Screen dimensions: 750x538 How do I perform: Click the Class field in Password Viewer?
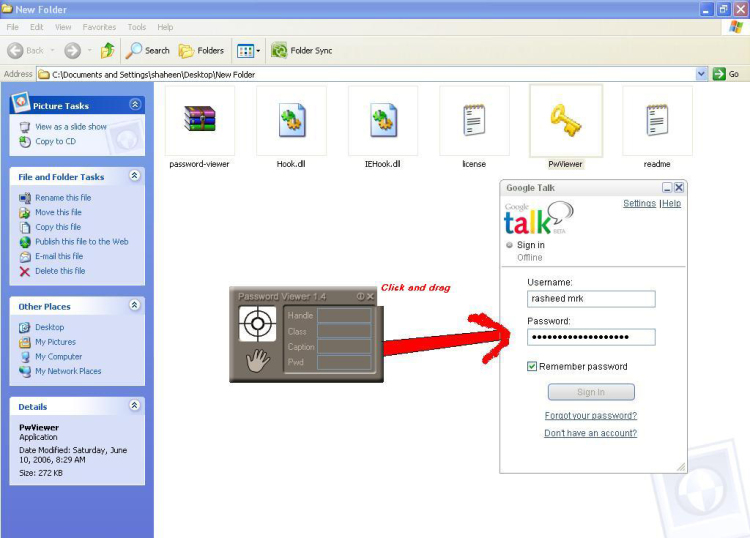[x=344, y=331]
